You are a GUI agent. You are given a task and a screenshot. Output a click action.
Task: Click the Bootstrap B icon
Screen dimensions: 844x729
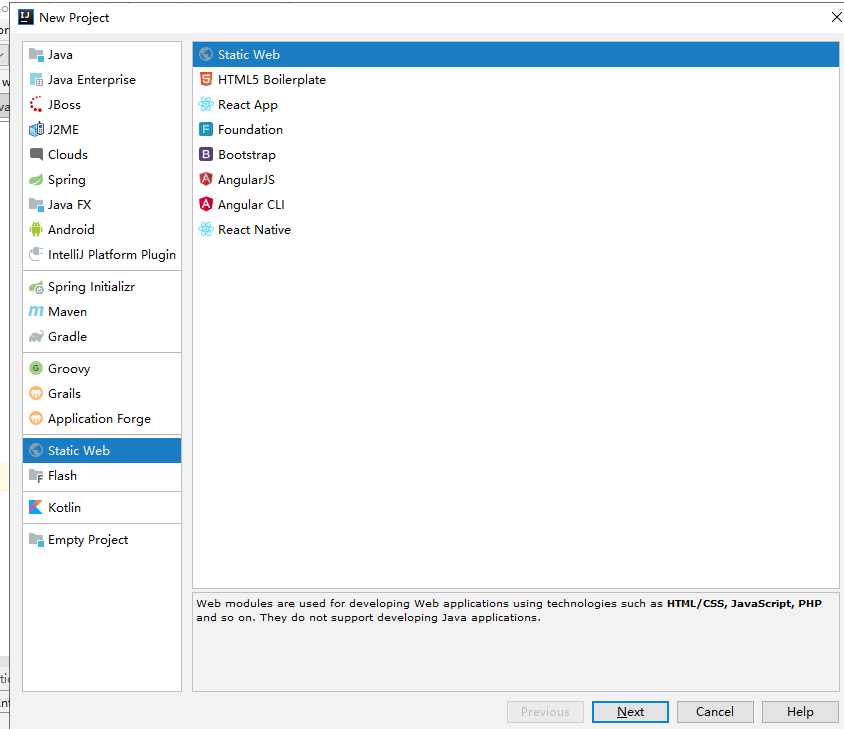point(206,155)
